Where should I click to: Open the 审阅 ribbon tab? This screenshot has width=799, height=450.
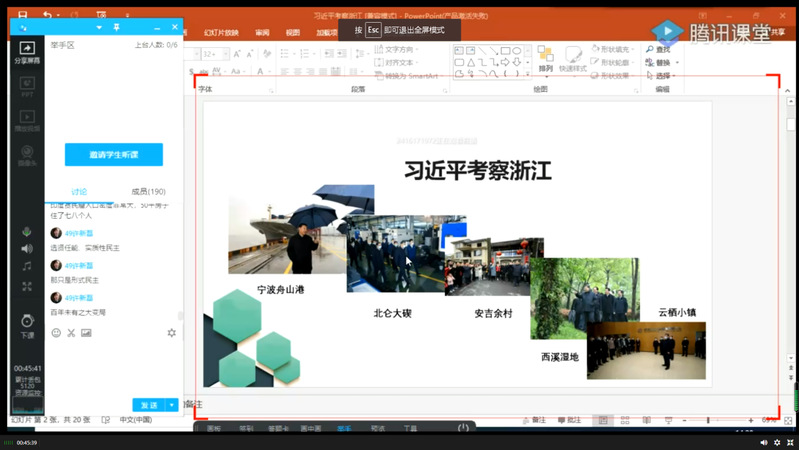pos(262,33)
